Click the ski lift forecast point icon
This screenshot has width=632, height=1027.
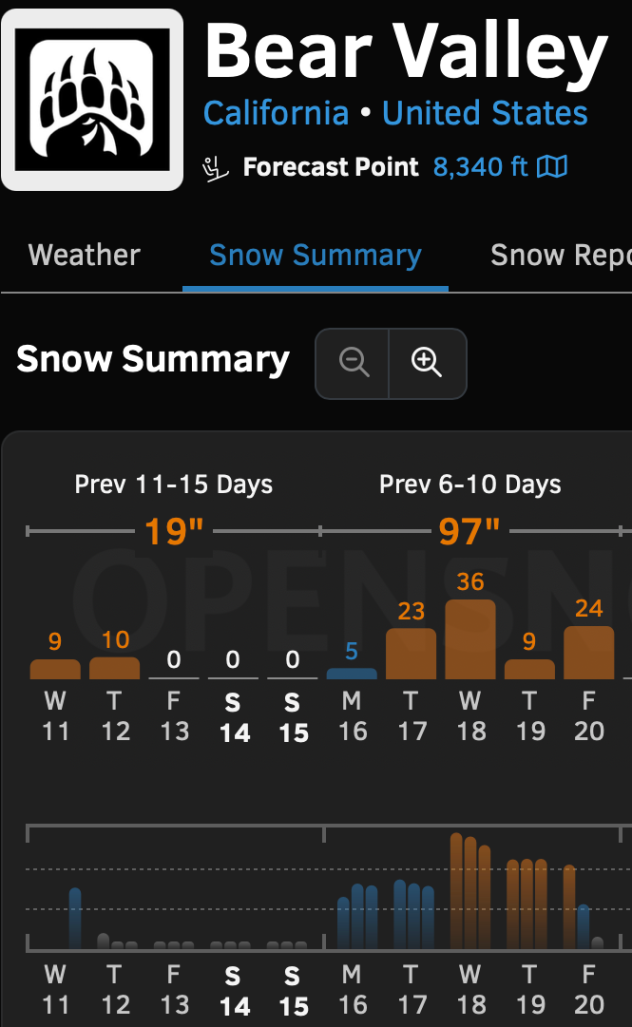coord(215,169)
